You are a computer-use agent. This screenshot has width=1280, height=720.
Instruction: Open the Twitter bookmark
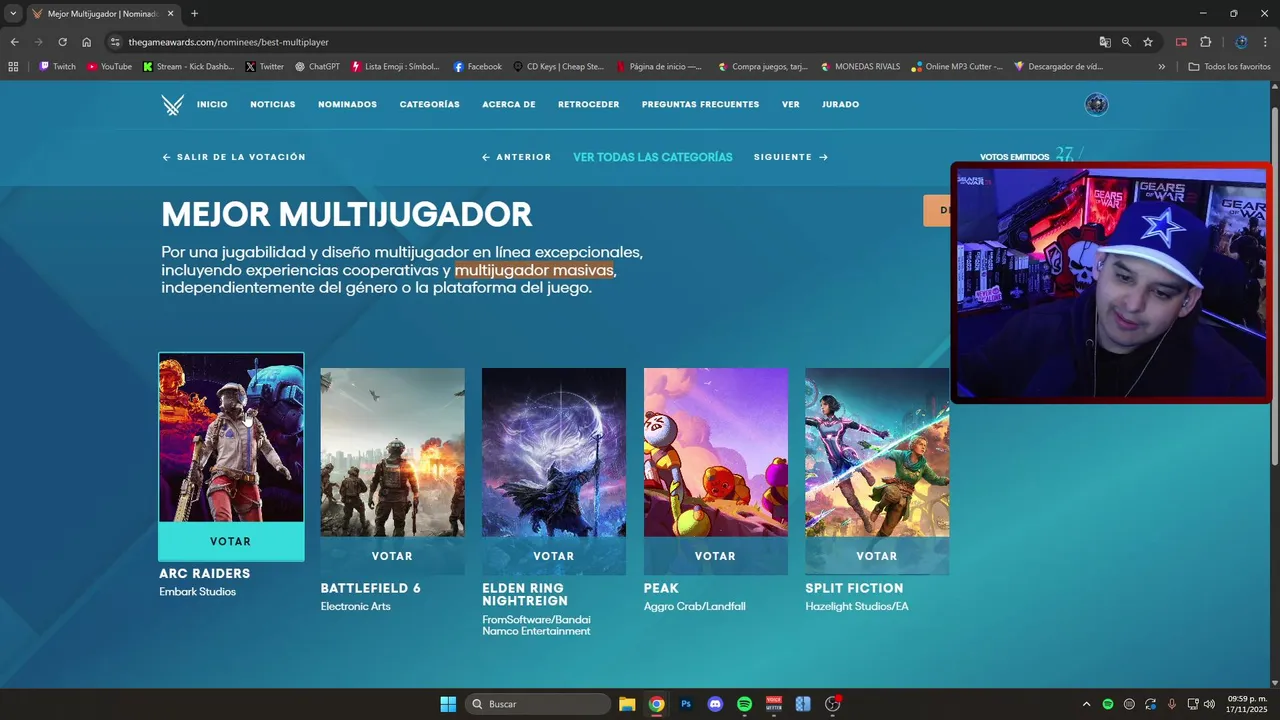264,67
